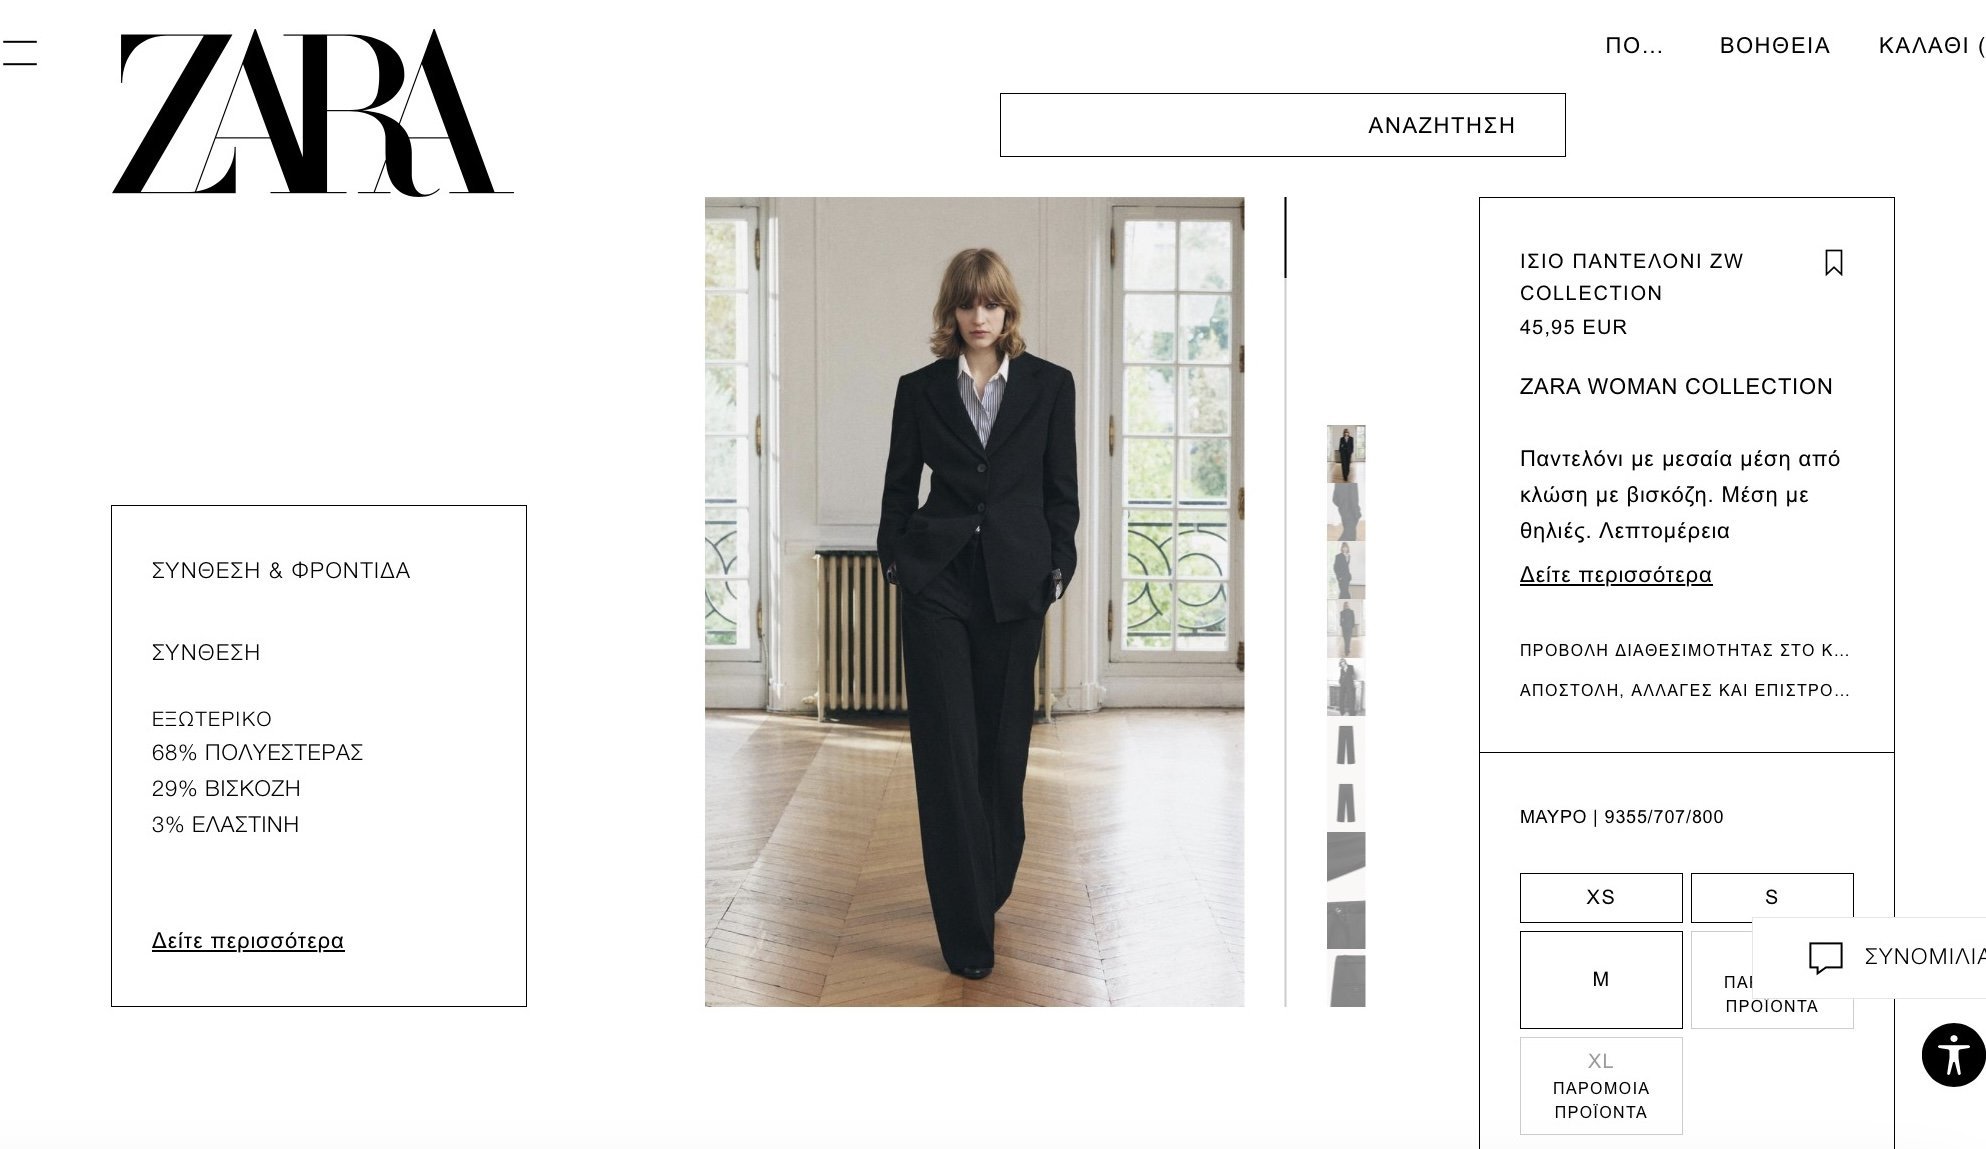
Task: Click the main product photo
Action: coord(974,601)
